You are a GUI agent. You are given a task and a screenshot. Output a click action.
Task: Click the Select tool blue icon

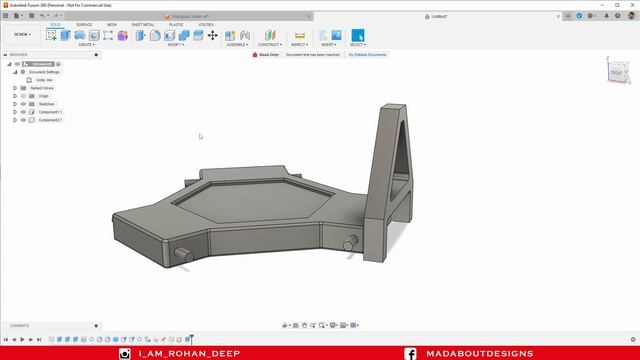(358, 36)
